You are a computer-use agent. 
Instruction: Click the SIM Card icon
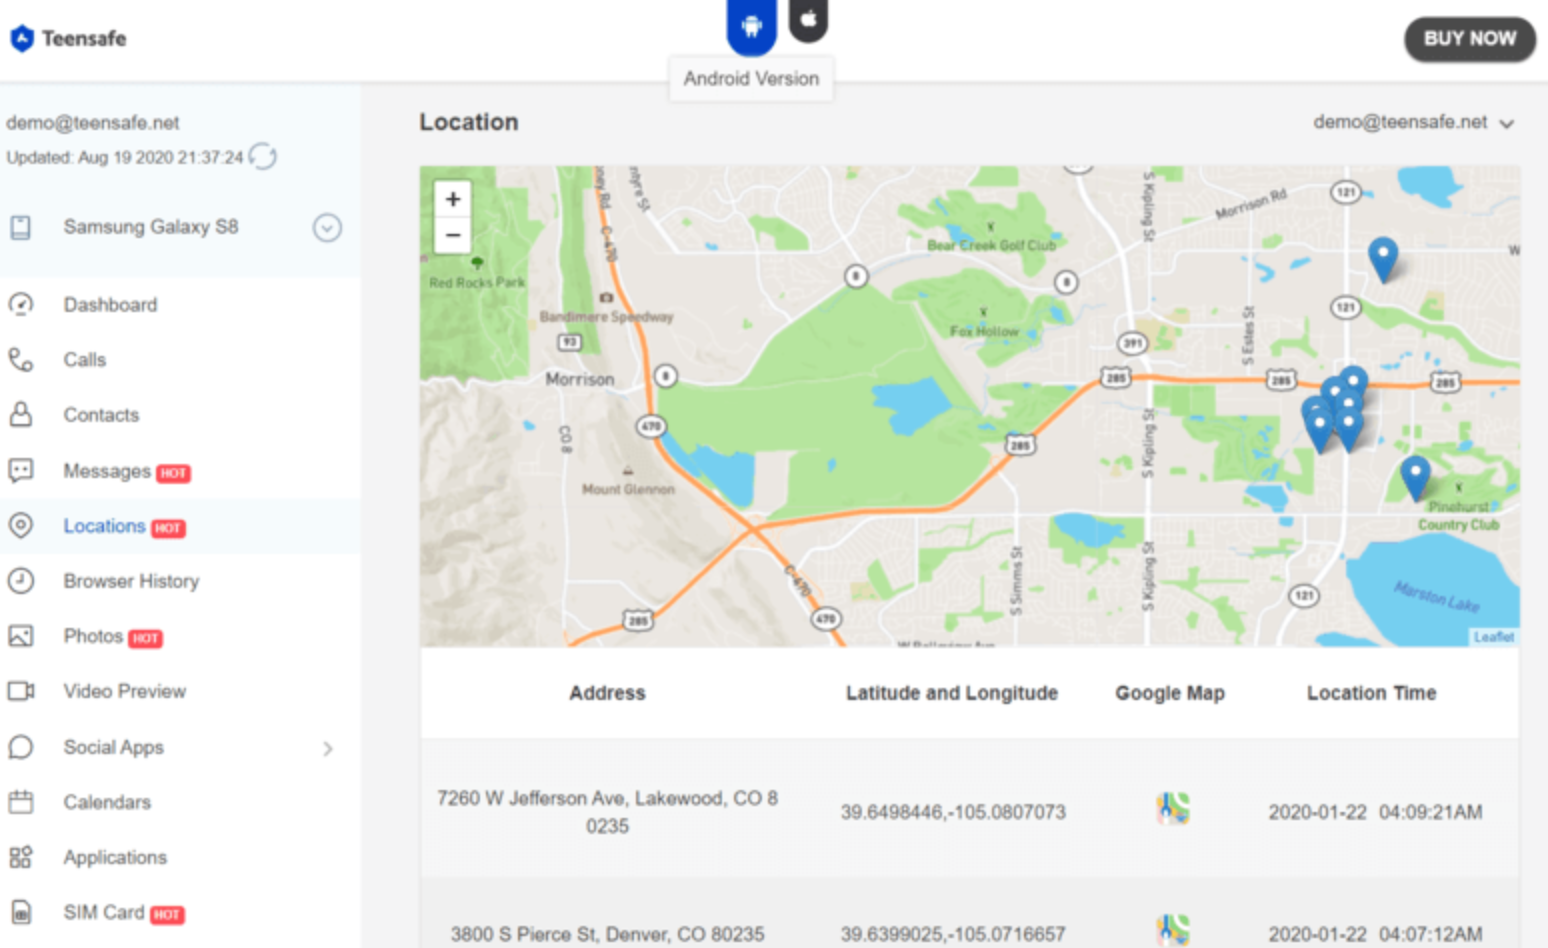click(21, 912)
